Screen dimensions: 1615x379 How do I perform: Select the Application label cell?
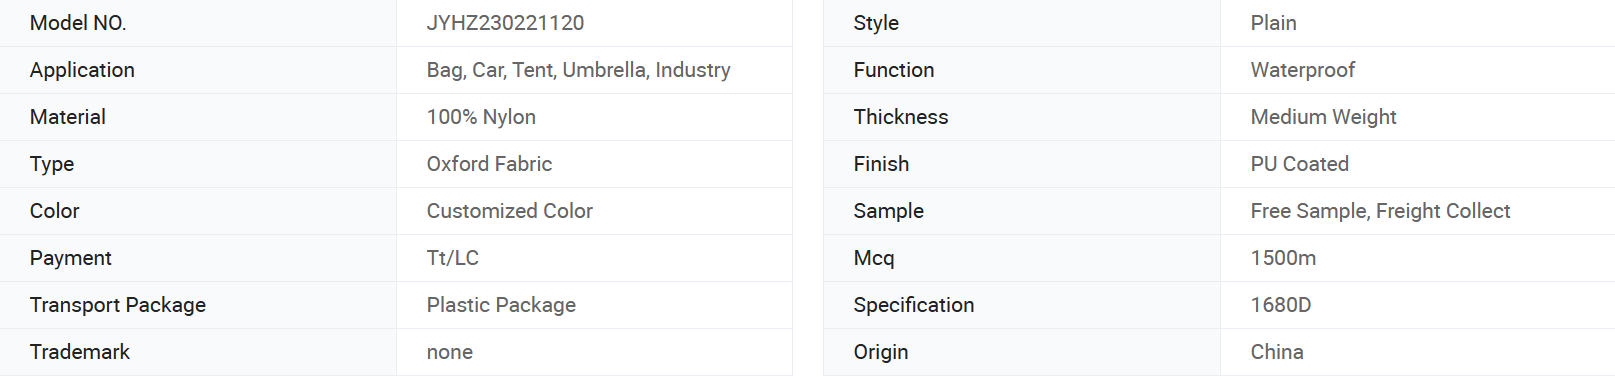[198, 70]
